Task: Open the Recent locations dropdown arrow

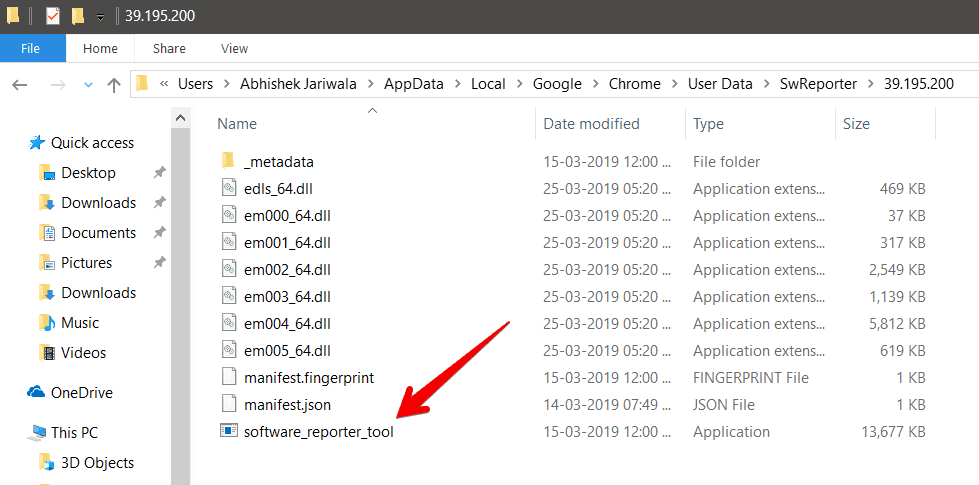Action: click(88, 85)
